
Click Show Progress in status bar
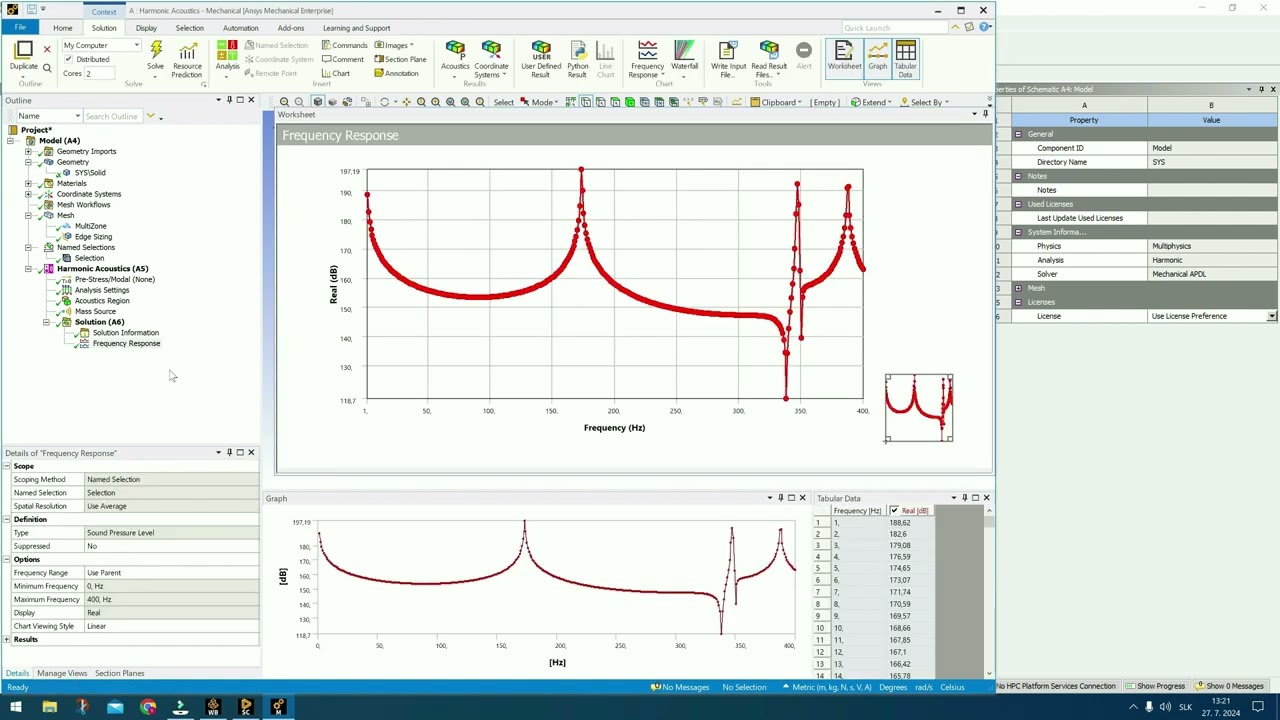coord(1155,686)
